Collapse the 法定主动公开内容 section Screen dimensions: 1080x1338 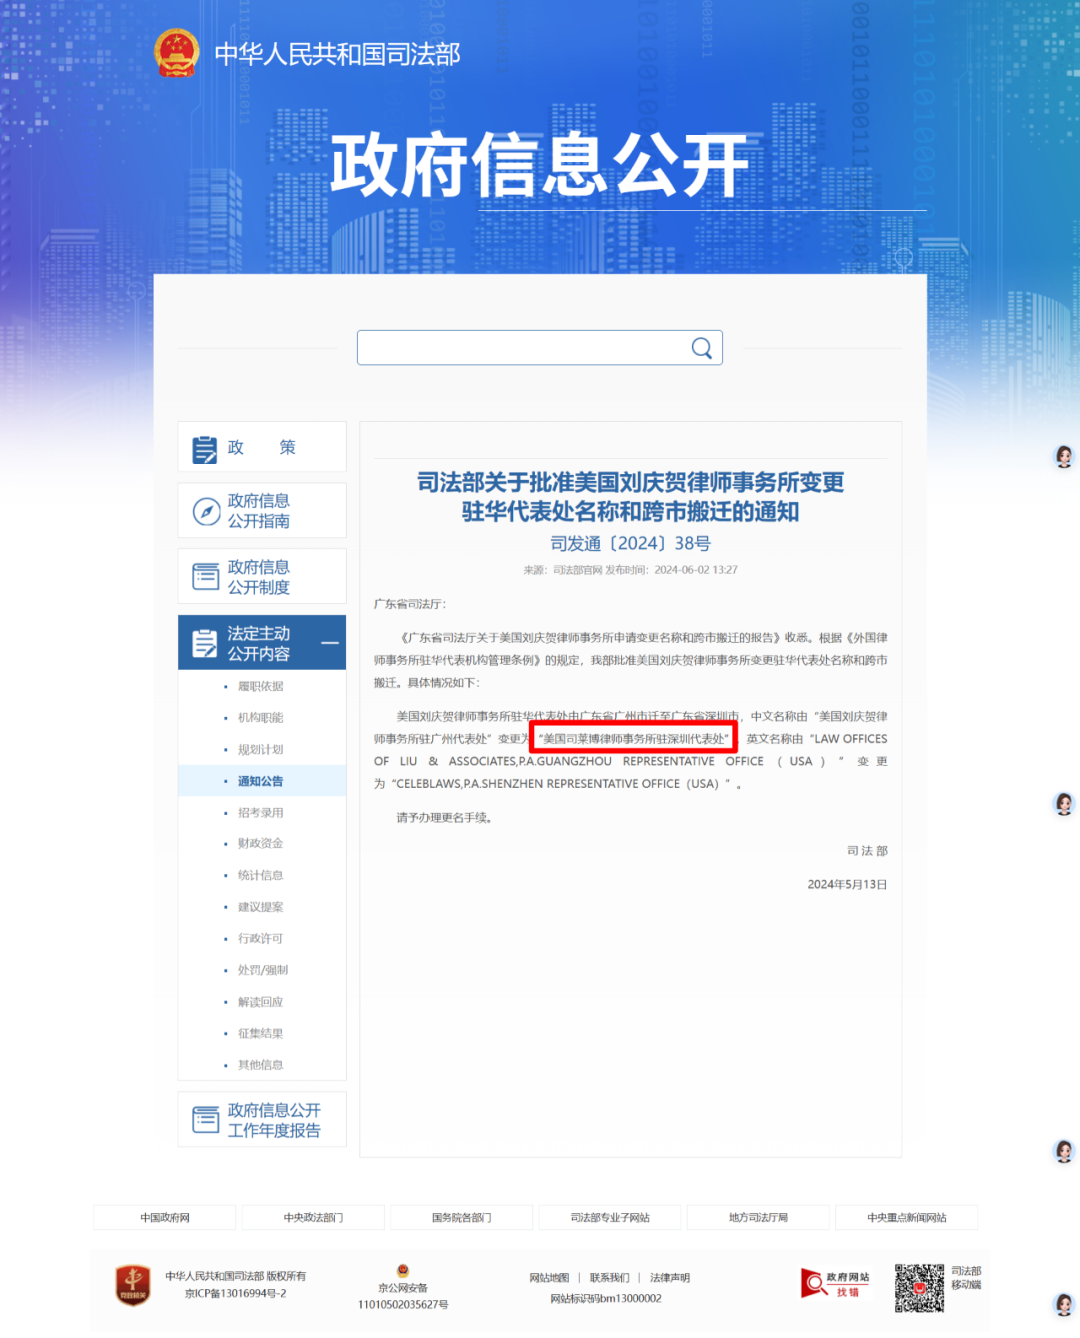point(330,643)
